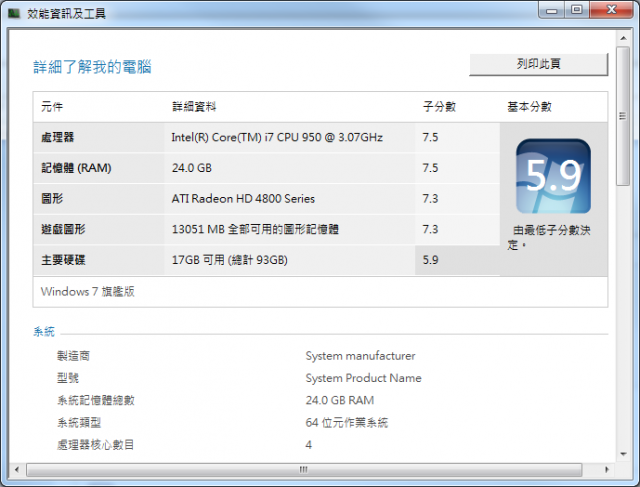Click the 24.0 GB RAM value
Screen dimensions: 640x487
[340, 400]
